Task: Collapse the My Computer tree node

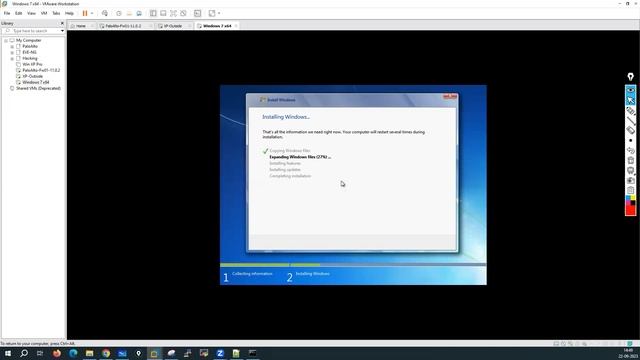Action: pyautogui.click(x=6, y=40)
